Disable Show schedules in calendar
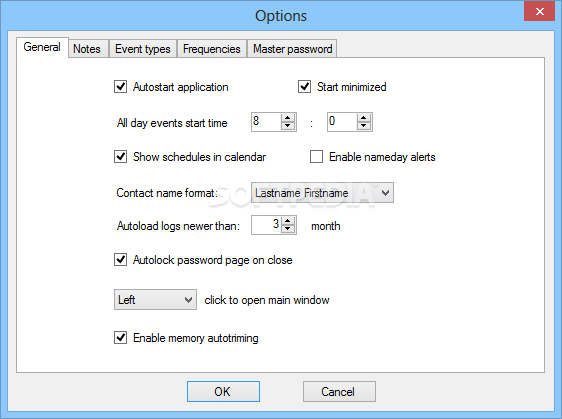 (x=120, y=157)
